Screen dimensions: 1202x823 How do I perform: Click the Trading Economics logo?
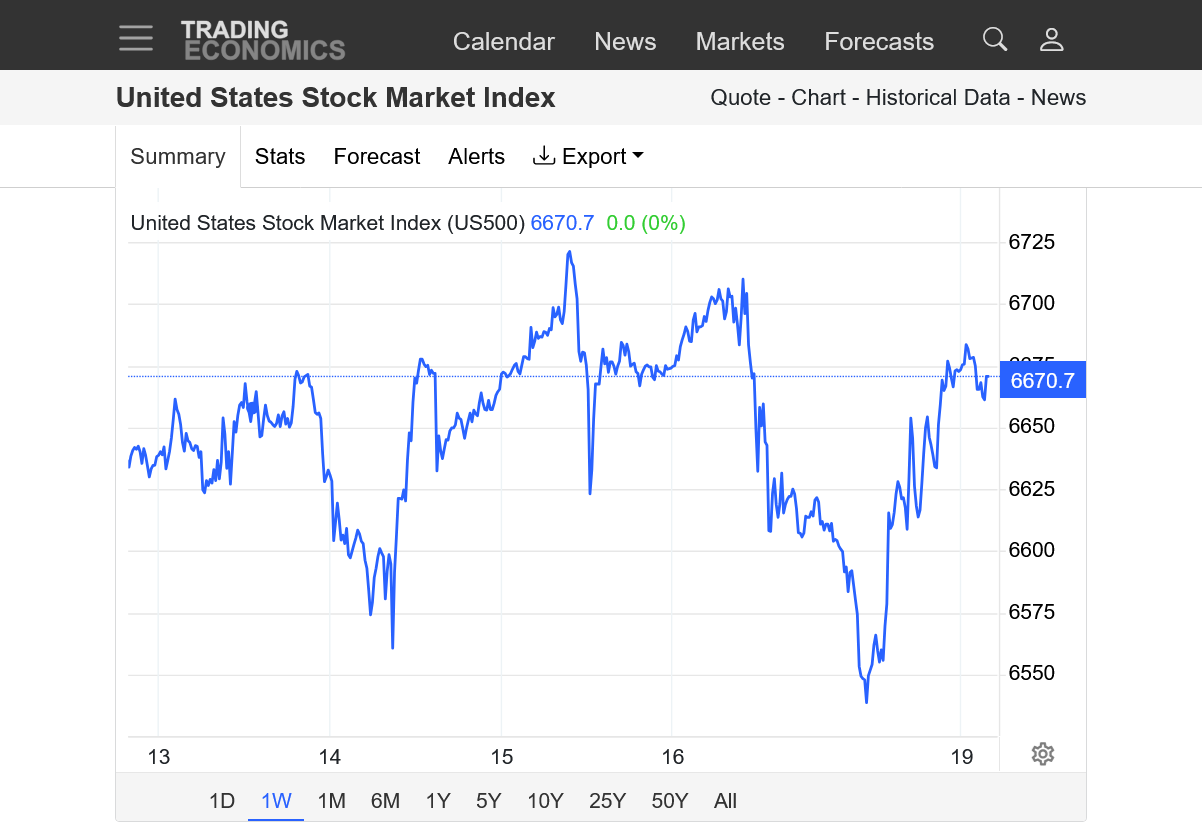click(263, 41)
